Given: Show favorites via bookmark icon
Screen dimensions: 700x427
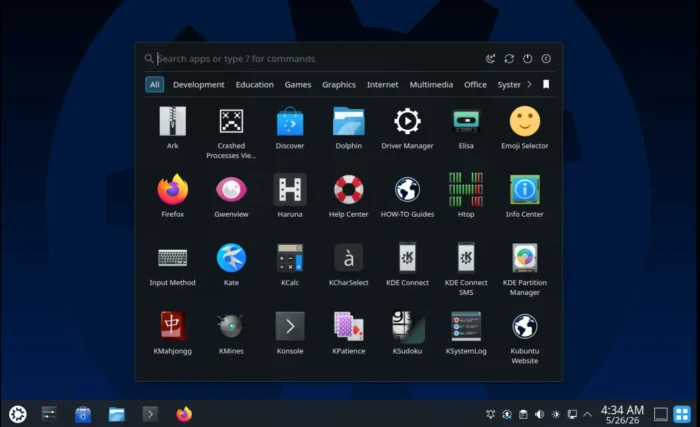Looking at the screenshot, I should coord(546,84).
